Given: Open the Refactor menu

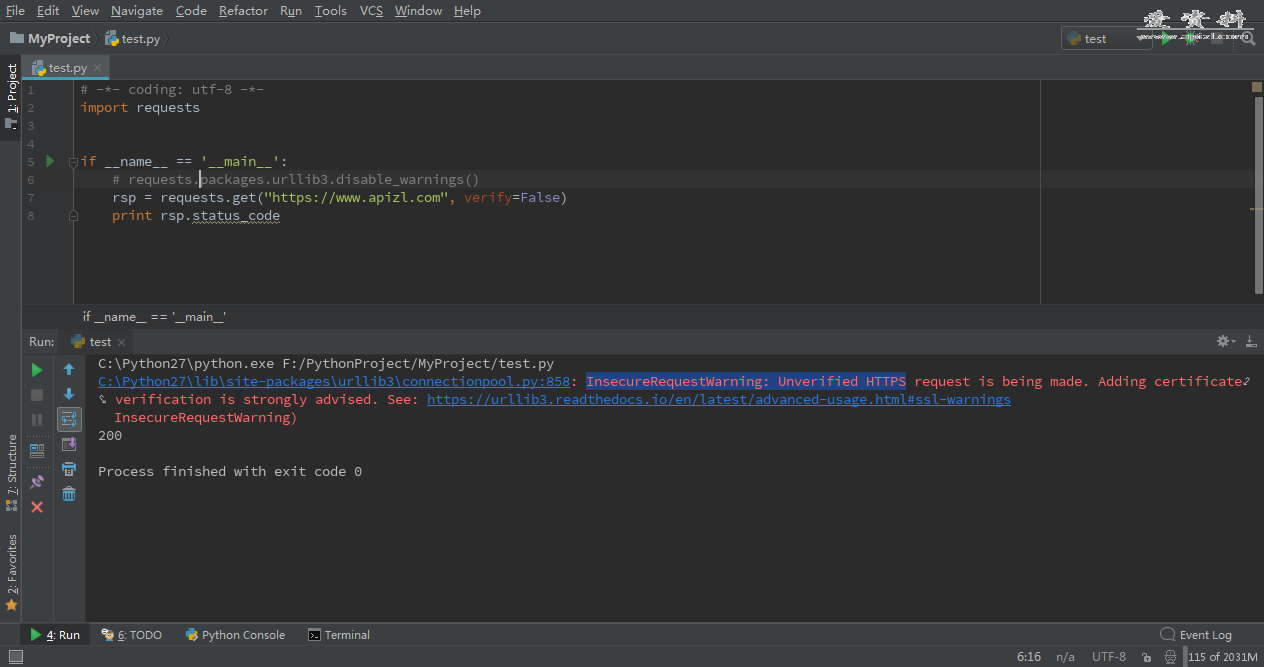Looking at the screenshot, I should [x=243, y=10].
